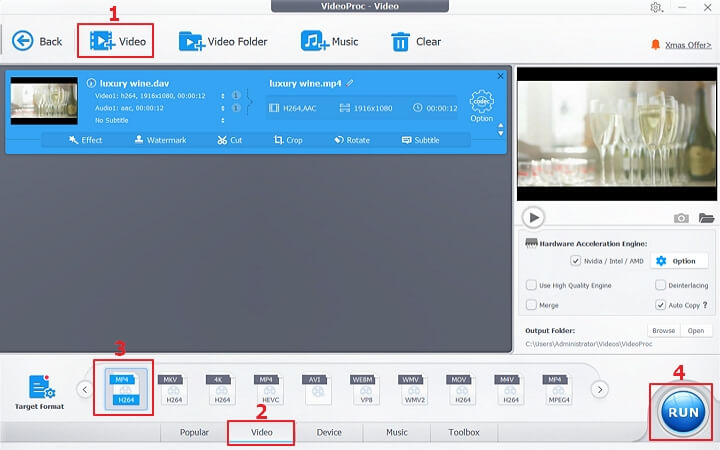The image size is (720, 450).
Task: Open the Cut tool
Action: (230, 140)
